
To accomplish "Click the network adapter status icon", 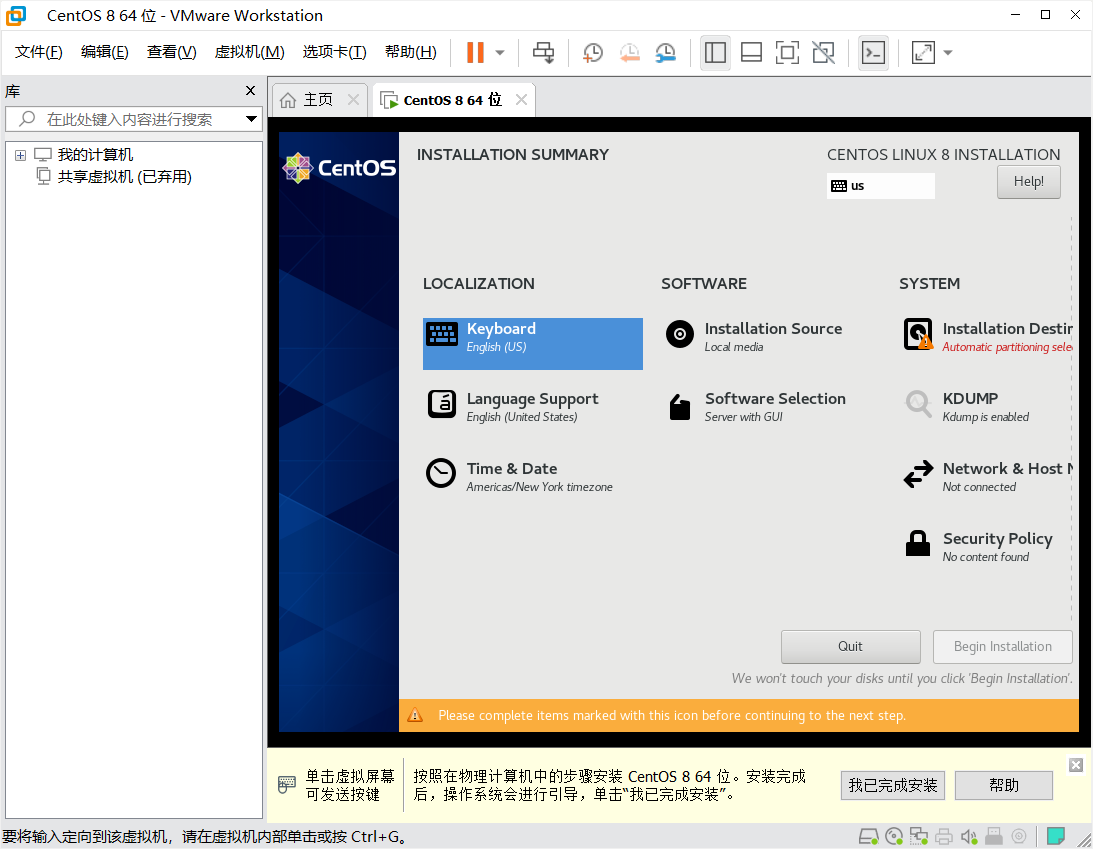I will (919, 836).
